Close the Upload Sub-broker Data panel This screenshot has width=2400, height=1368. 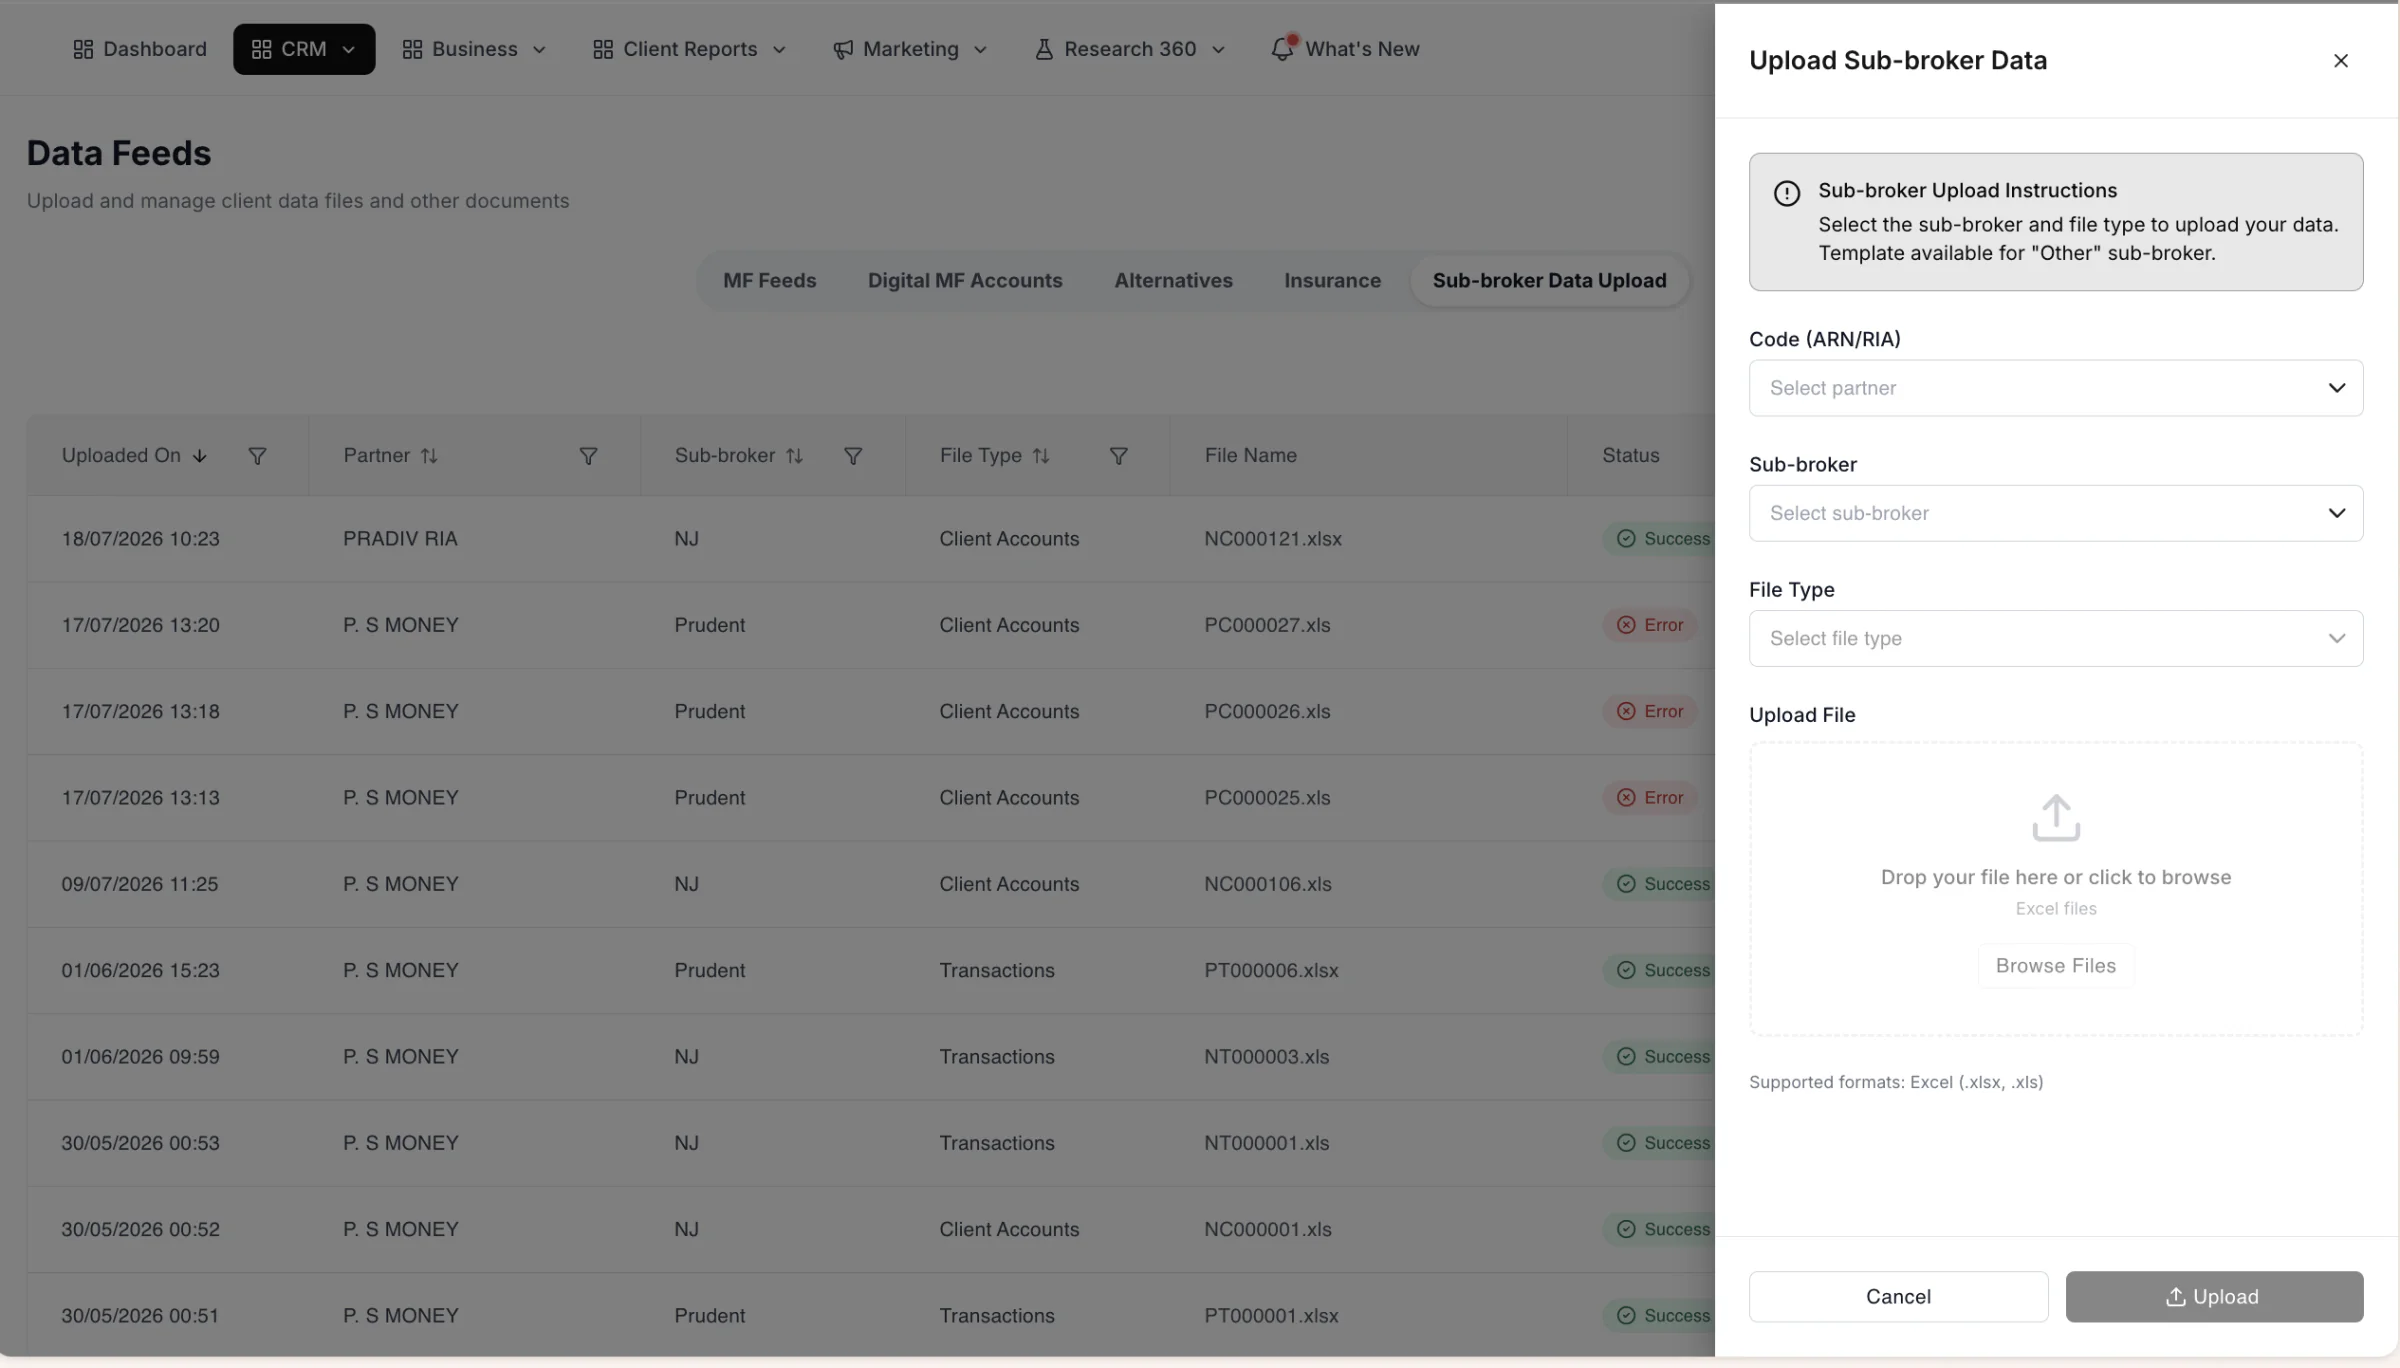(x=2340, y=61)
